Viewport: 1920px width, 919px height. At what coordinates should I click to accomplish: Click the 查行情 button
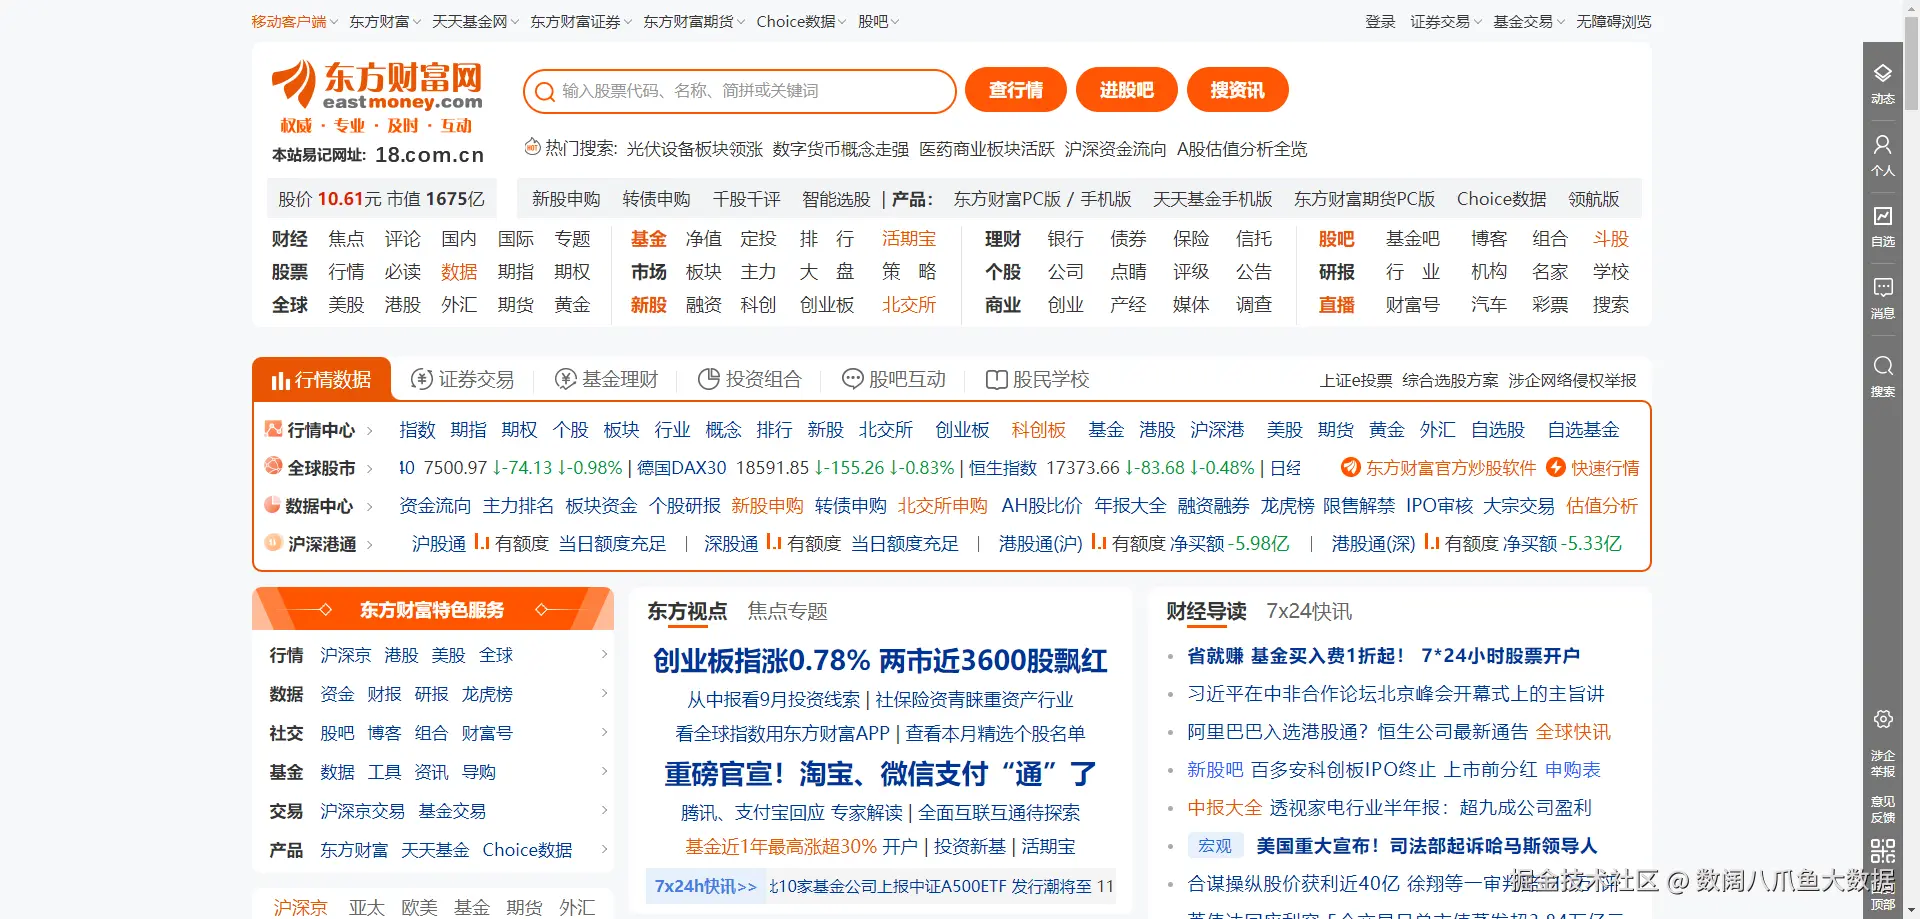coord(1016,90)
